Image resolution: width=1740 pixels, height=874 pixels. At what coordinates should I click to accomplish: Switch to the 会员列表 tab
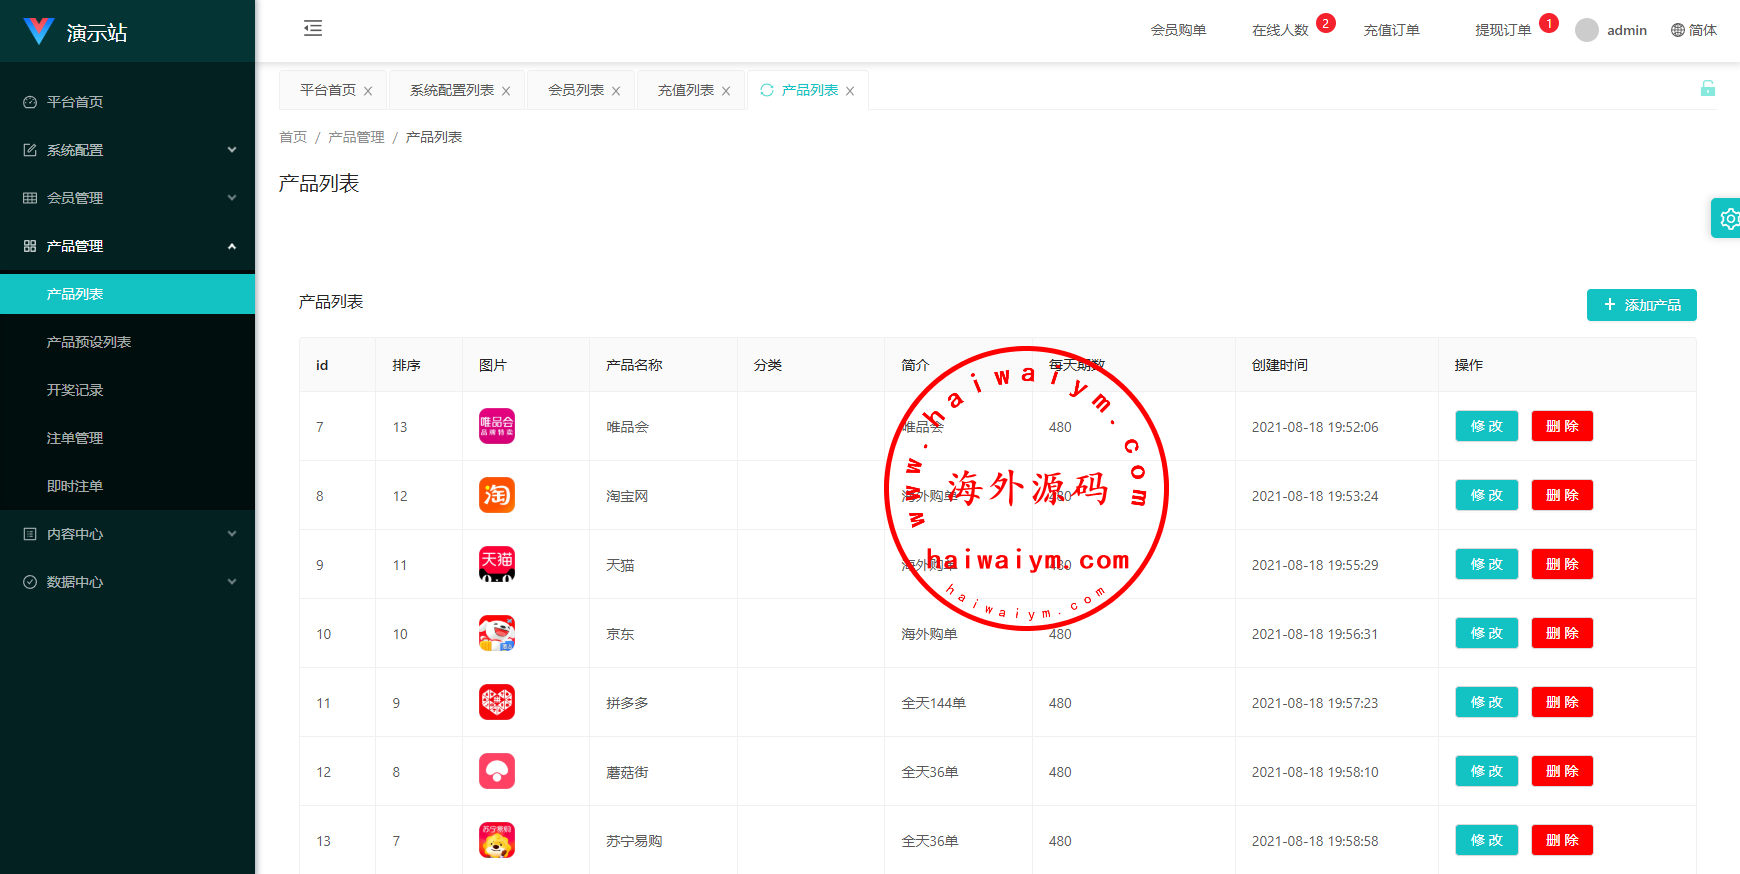coord(576,90)
